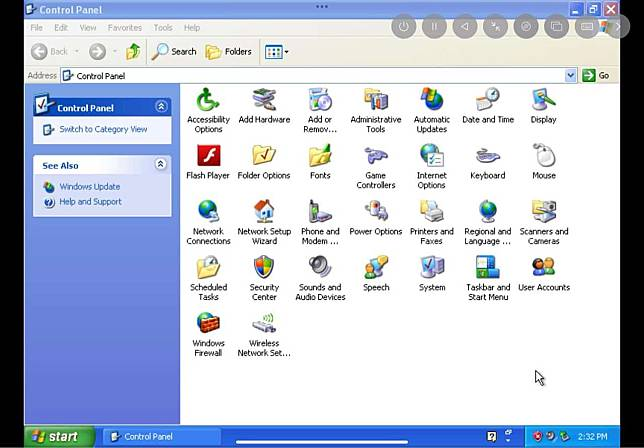Select Sounds and Audio Devices icon

(320, 278)
